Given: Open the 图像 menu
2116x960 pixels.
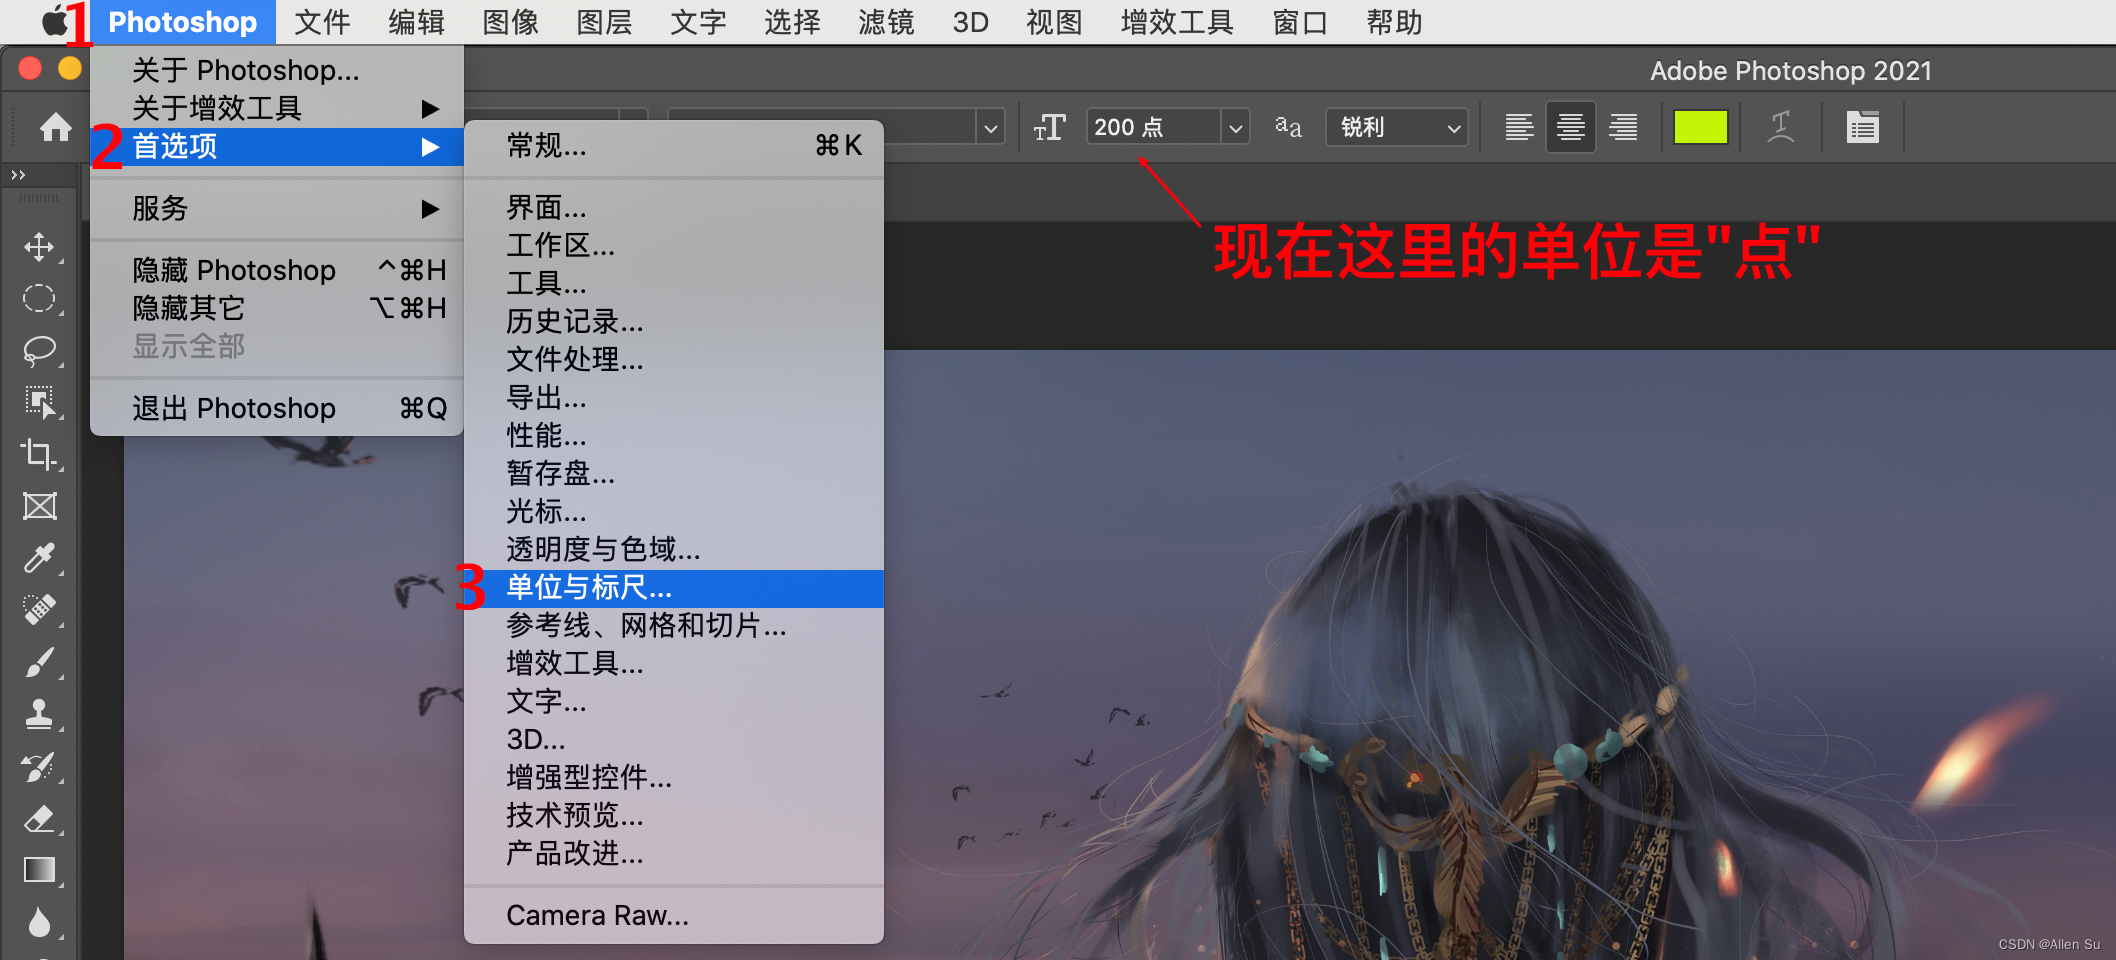Looking at the screenshot, I should click(x=511, y=22).
